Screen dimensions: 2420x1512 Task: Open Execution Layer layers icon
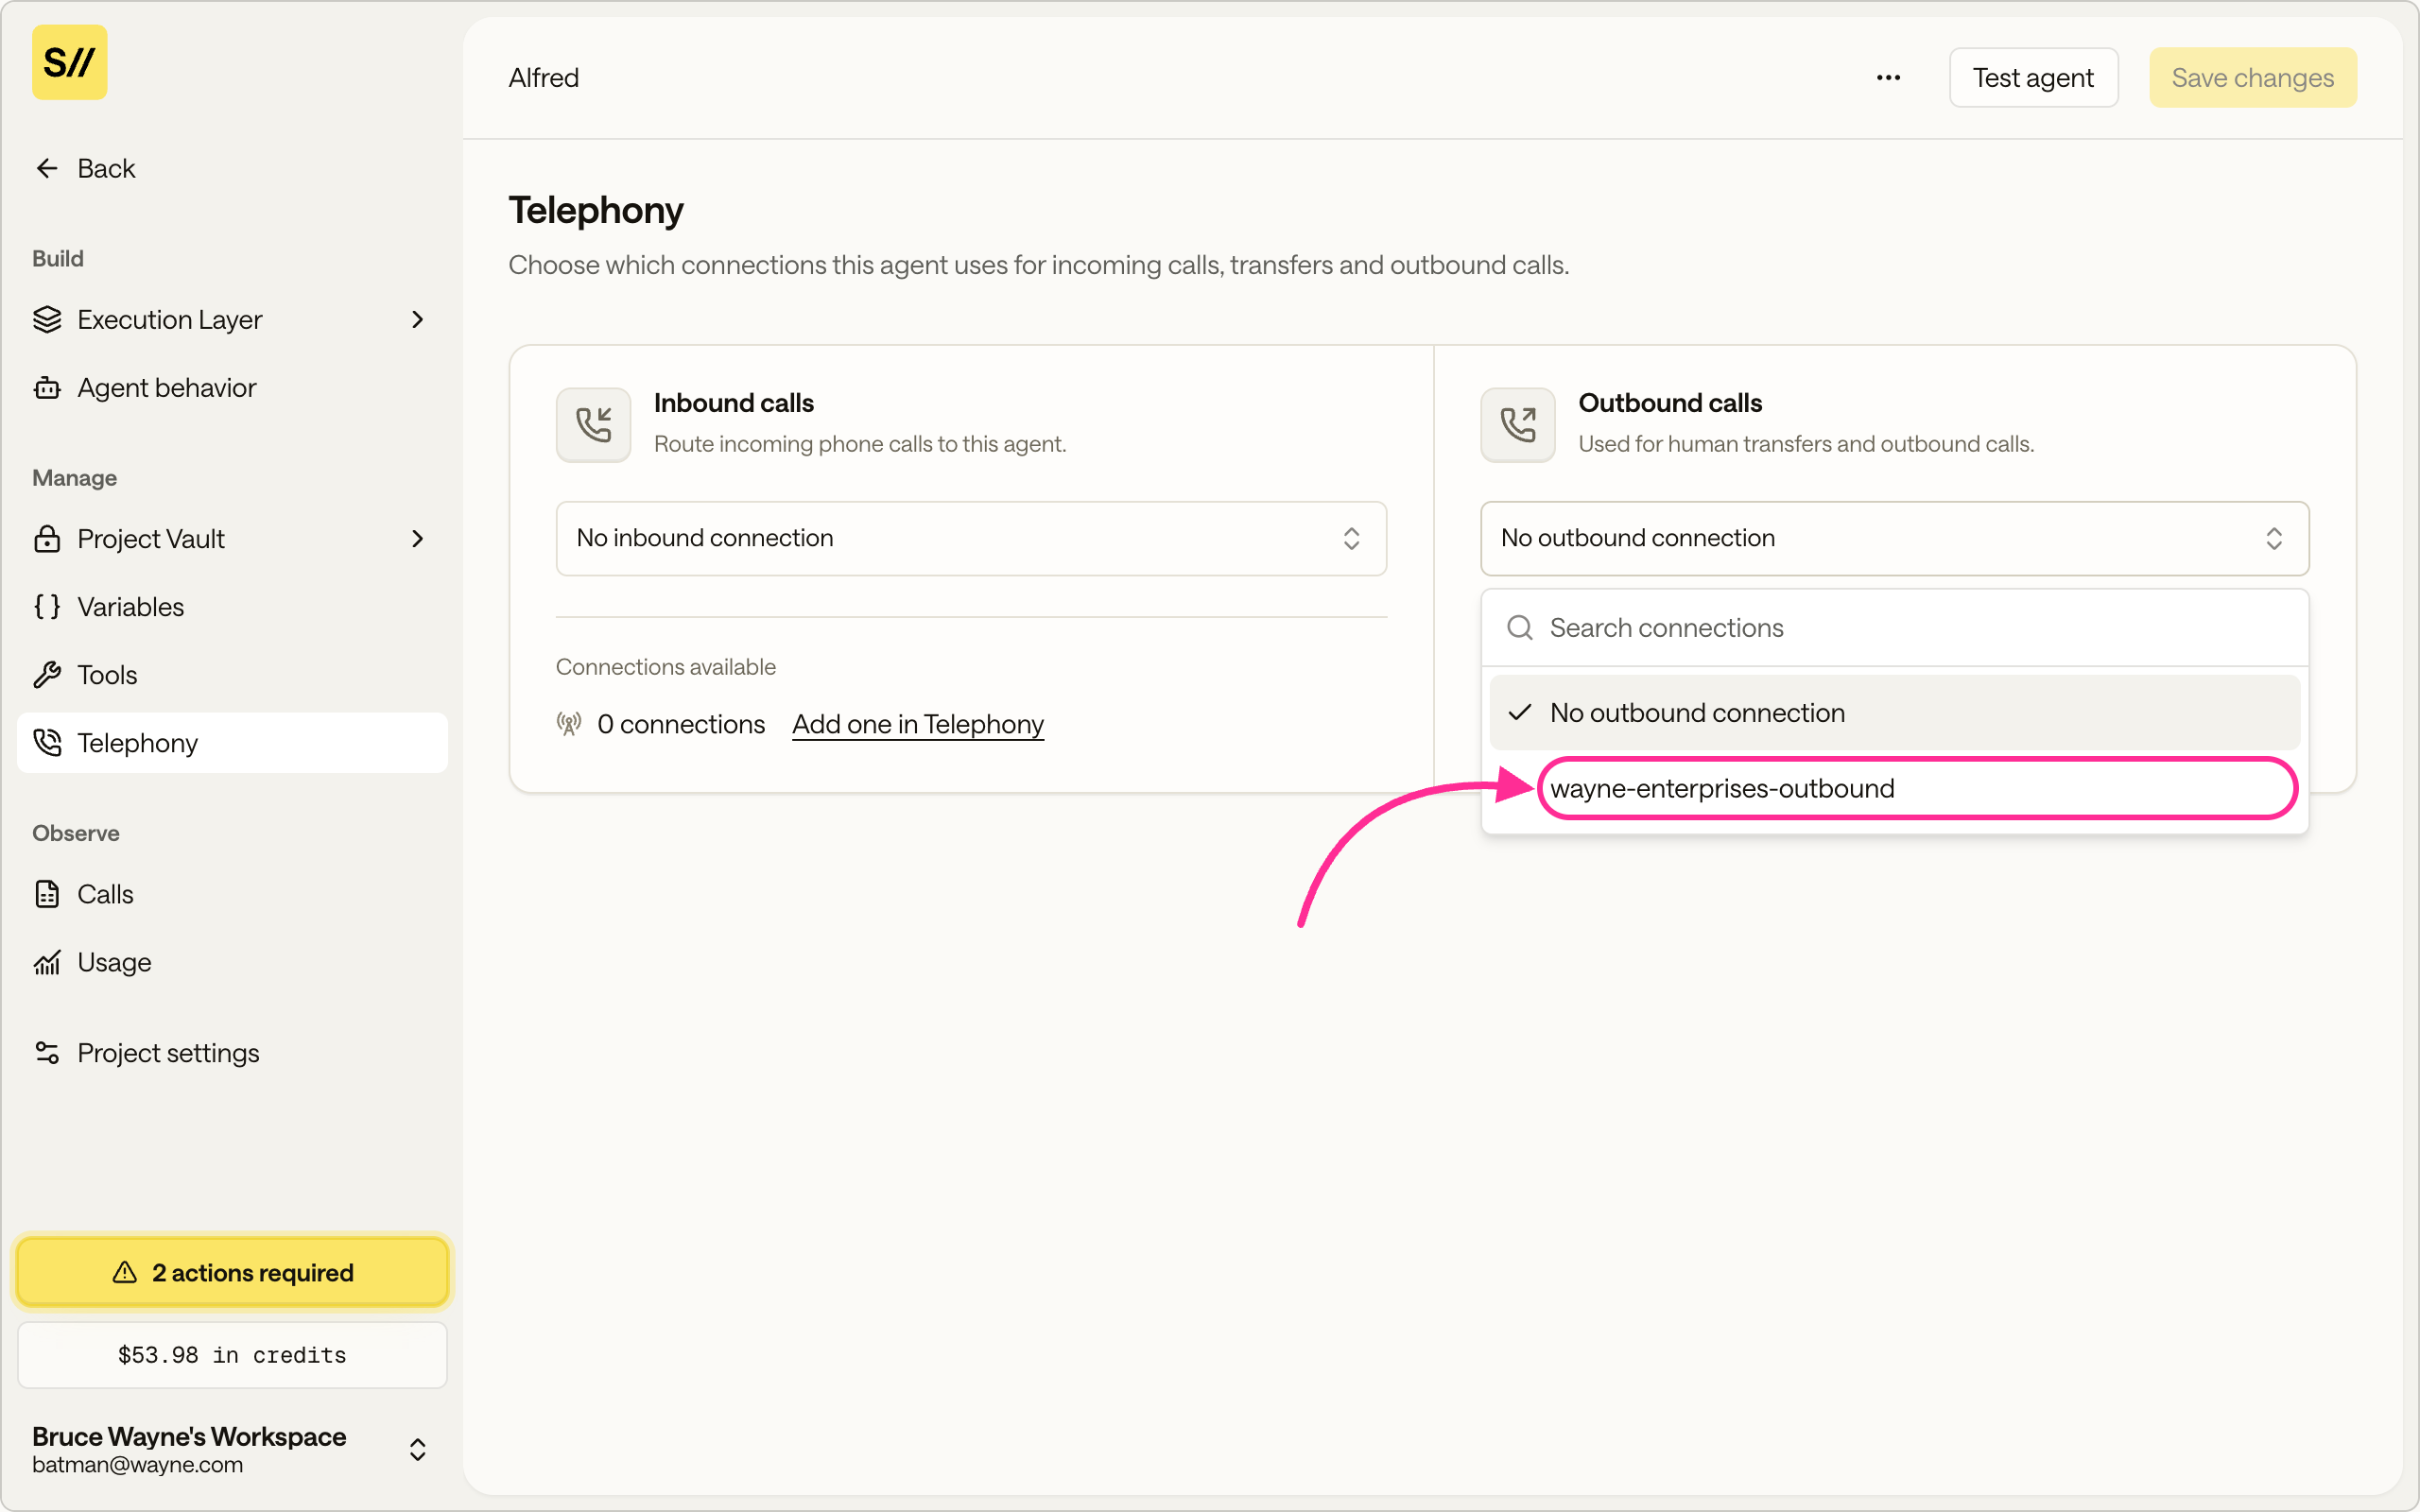point(47,320)
